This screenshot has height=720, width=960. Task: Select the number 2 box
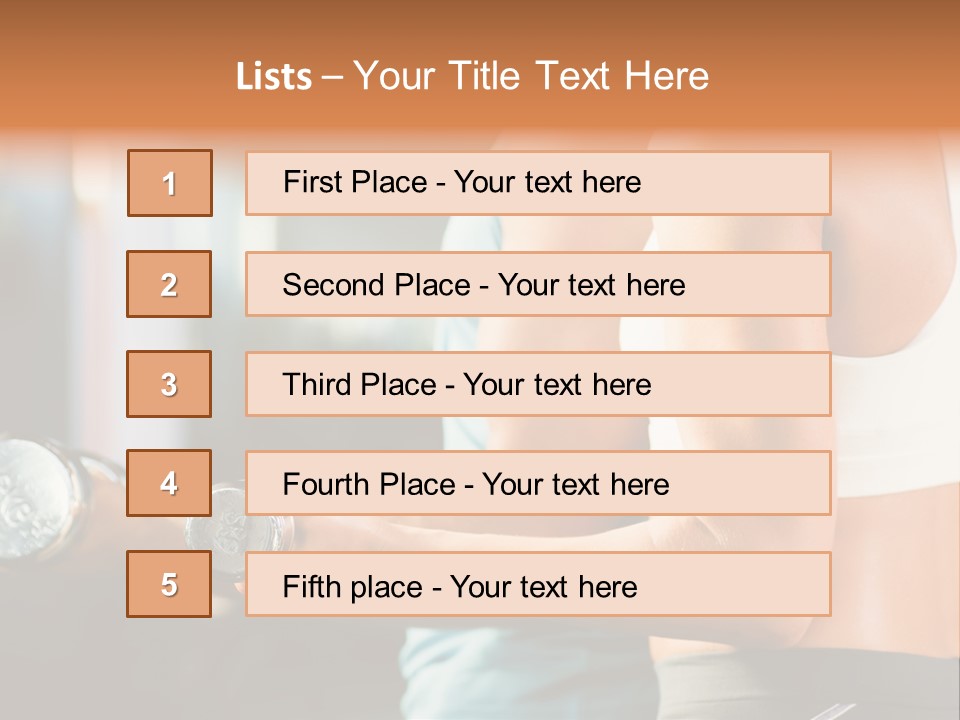click(x=169, y=284)
